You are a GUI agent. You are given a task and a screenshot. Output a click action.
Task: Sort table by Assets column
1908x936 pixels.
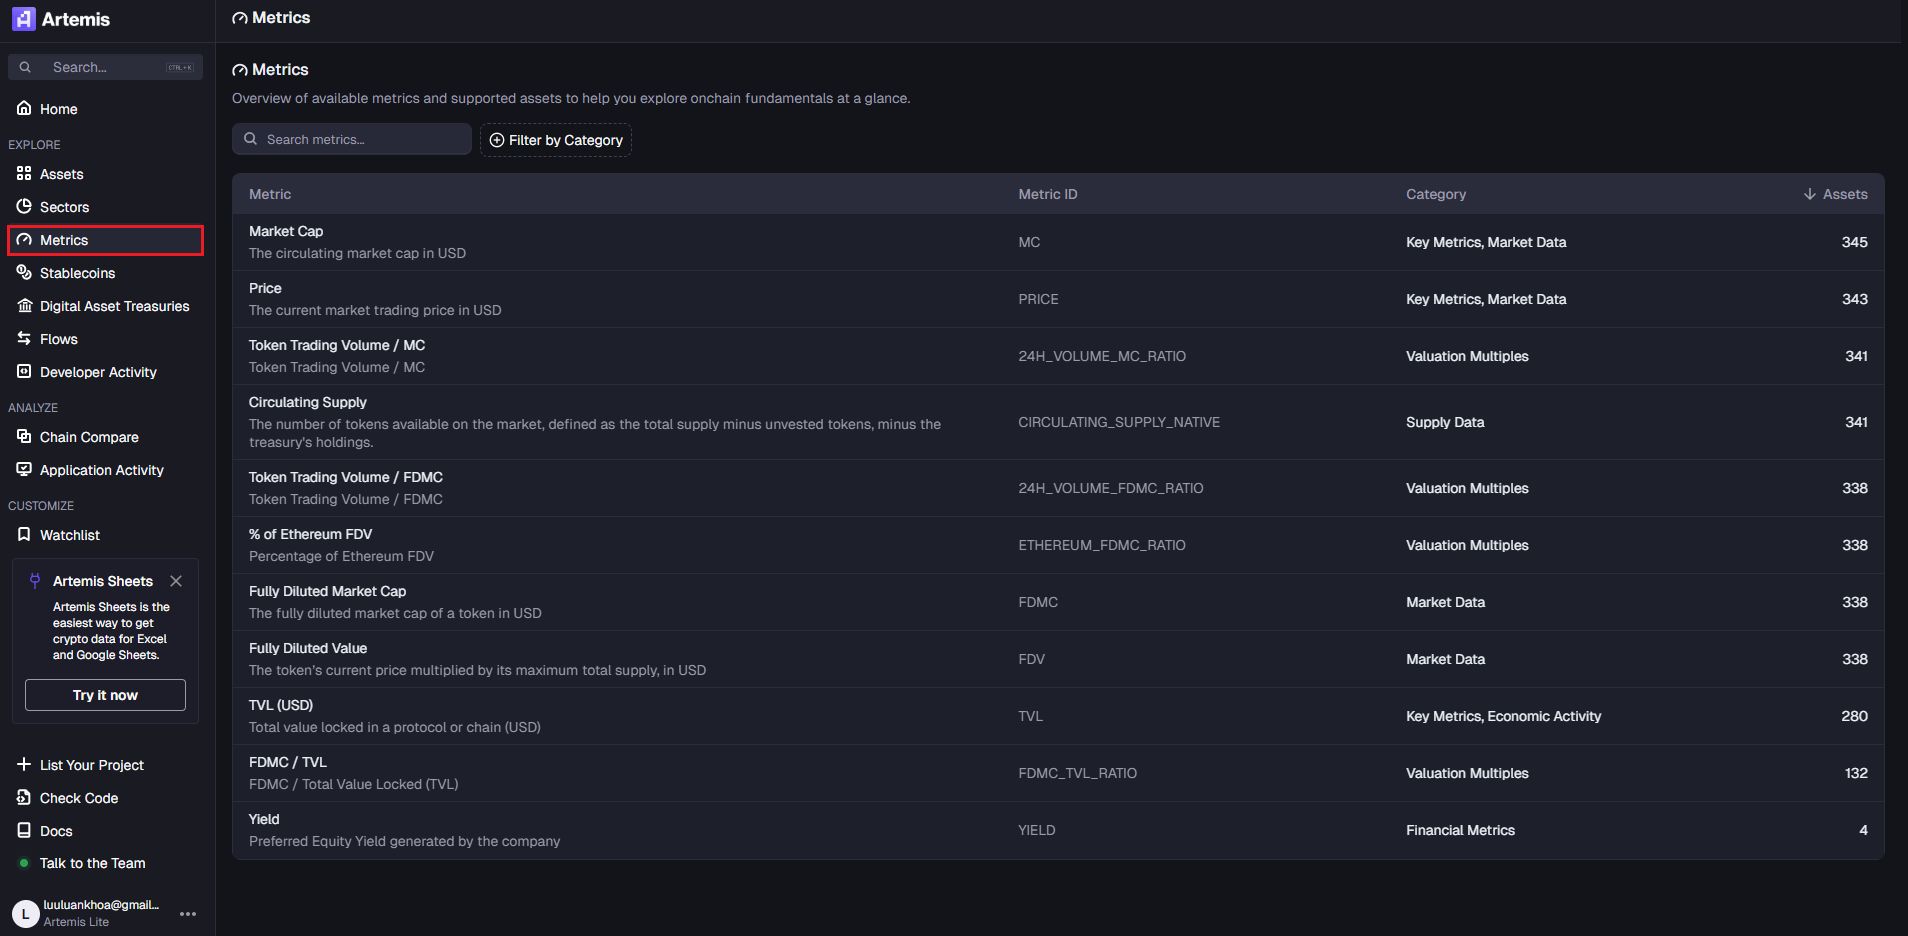[x=1835, y=194]
